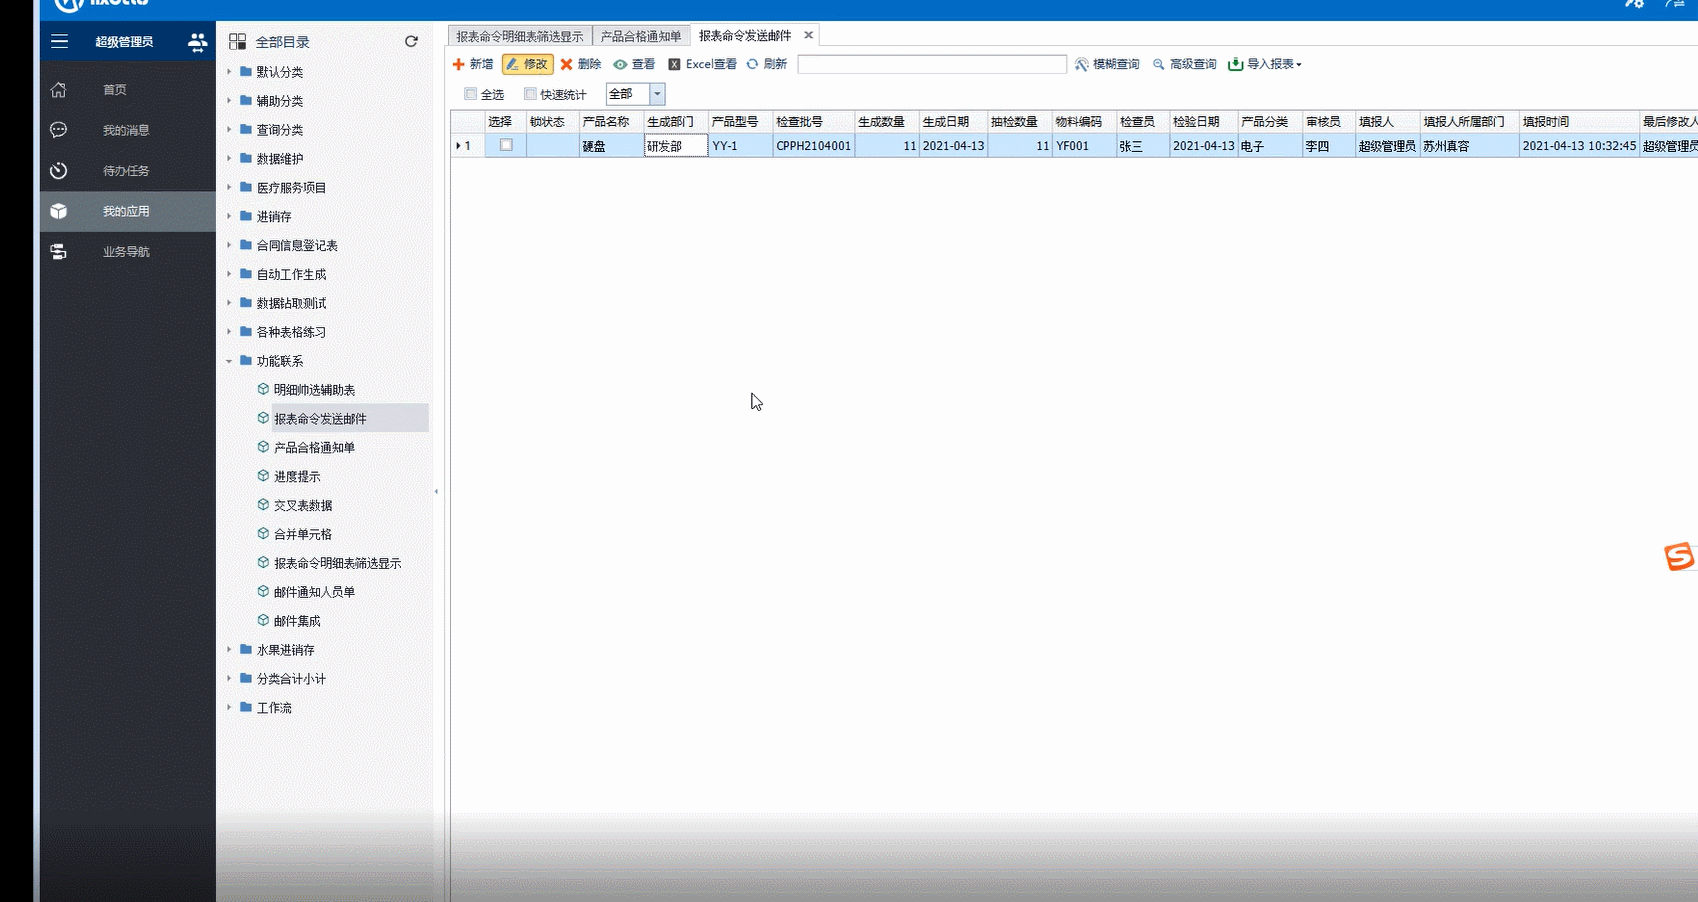Click the 删除 red X icon

coord(566,64)
